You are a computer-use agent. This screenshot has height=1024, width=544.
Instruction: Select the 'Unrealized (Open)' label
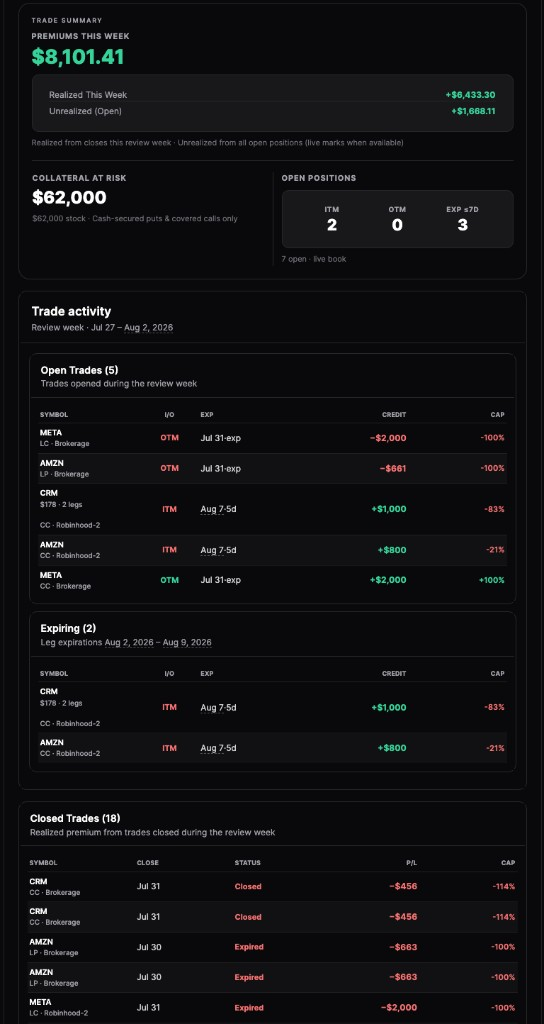point(86,111)
